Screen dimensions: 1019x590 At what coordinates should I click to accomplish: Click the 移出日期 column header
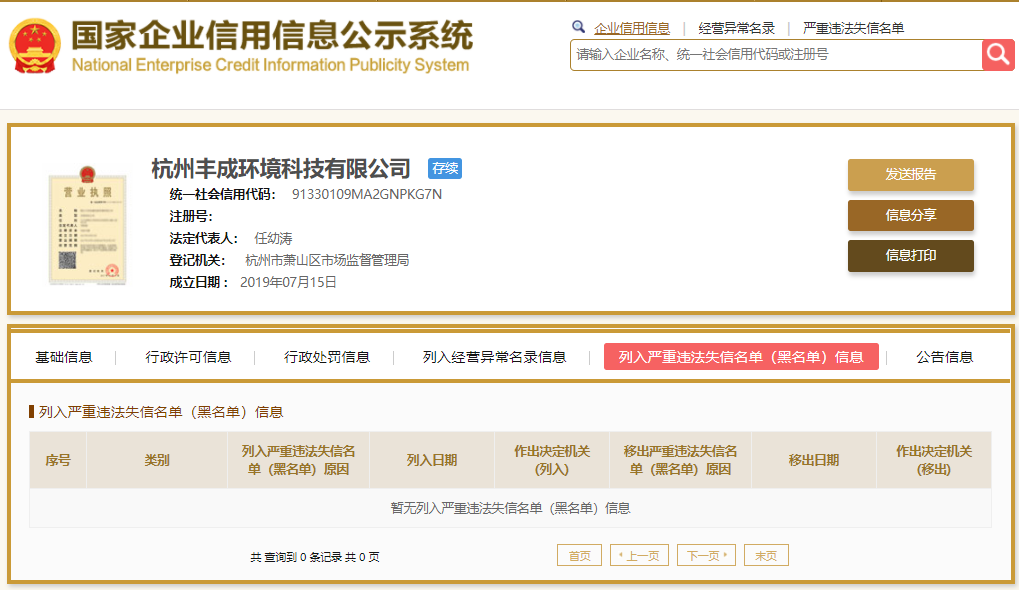click(x=814, y=460)
